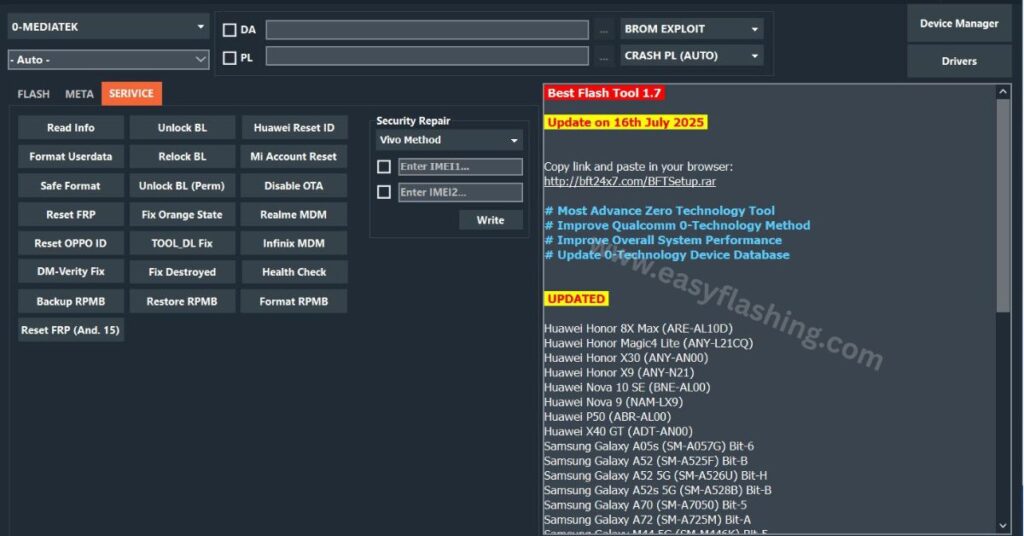Click TOOL_DL Fix

182,244
